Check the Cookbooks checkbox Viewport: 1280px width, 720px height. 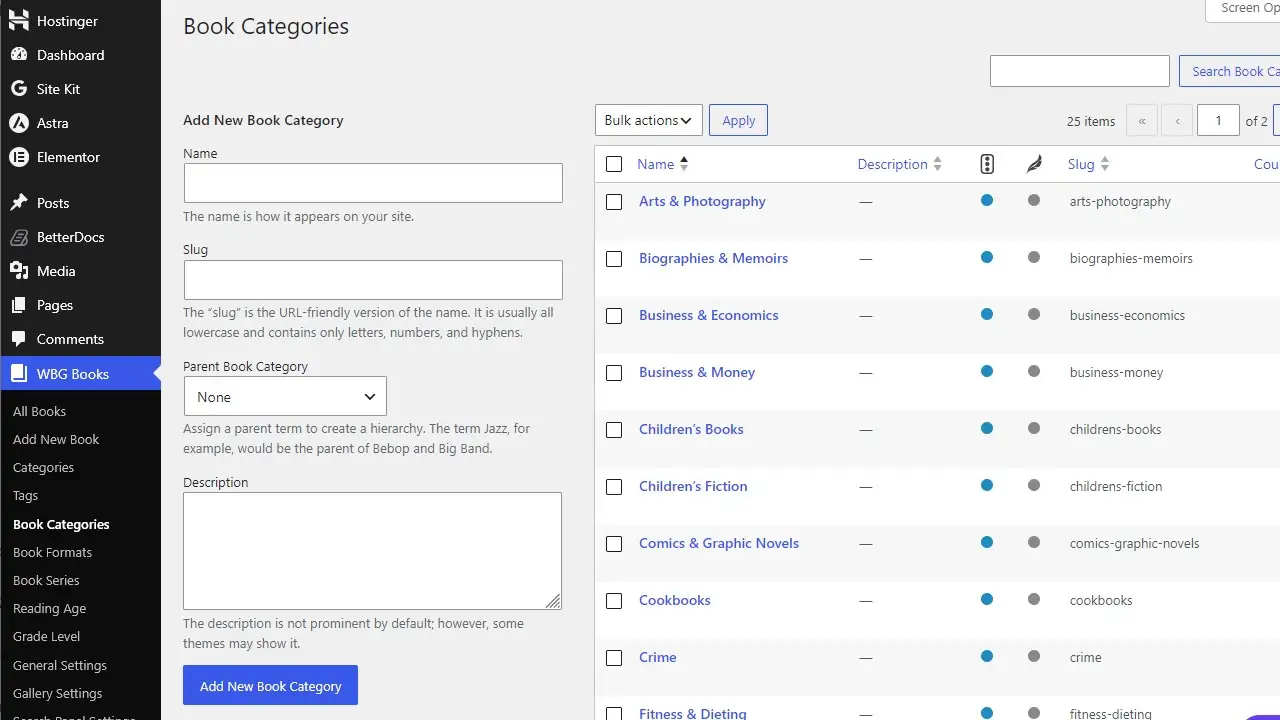[614, 601]
